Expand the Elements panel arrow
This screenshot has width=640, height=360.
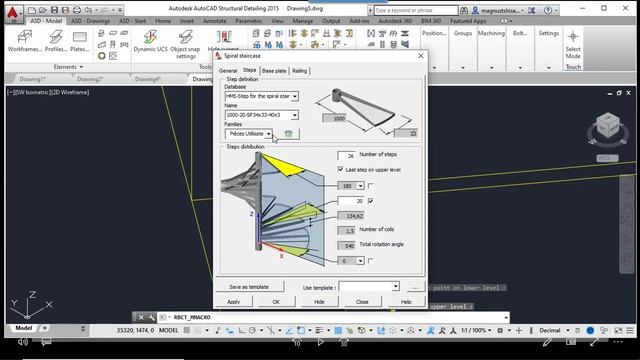tap(81, 67)
